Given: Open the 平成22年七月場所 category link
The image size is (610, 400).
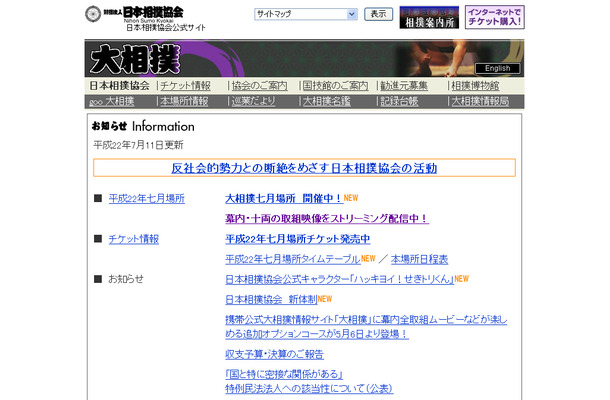Looking at the screenshot, I should pyautogui.click(x=147, y=198).
